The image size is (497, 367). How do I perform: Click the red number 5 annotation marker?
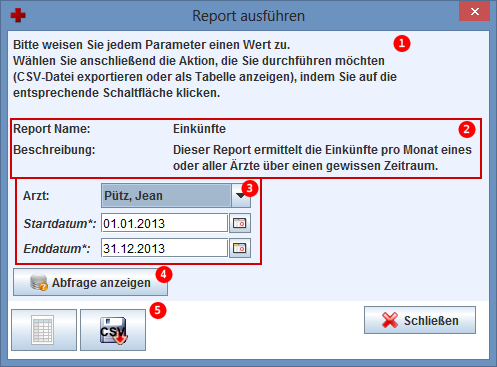click(x=158, y=310)
